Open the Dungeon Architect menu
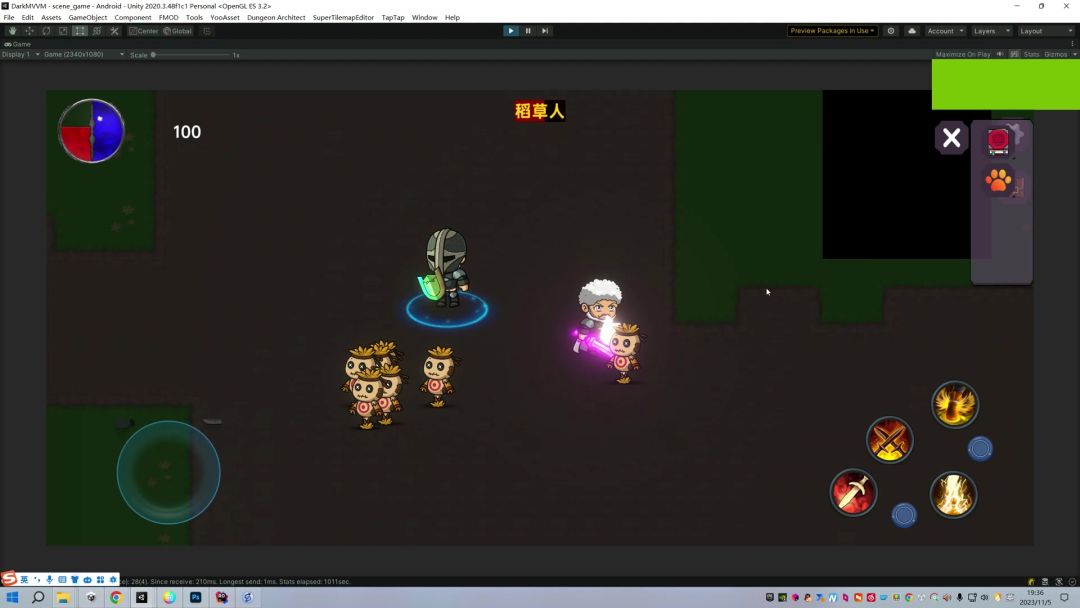The width and height of the screenshot is (1080, 608). 276,17
